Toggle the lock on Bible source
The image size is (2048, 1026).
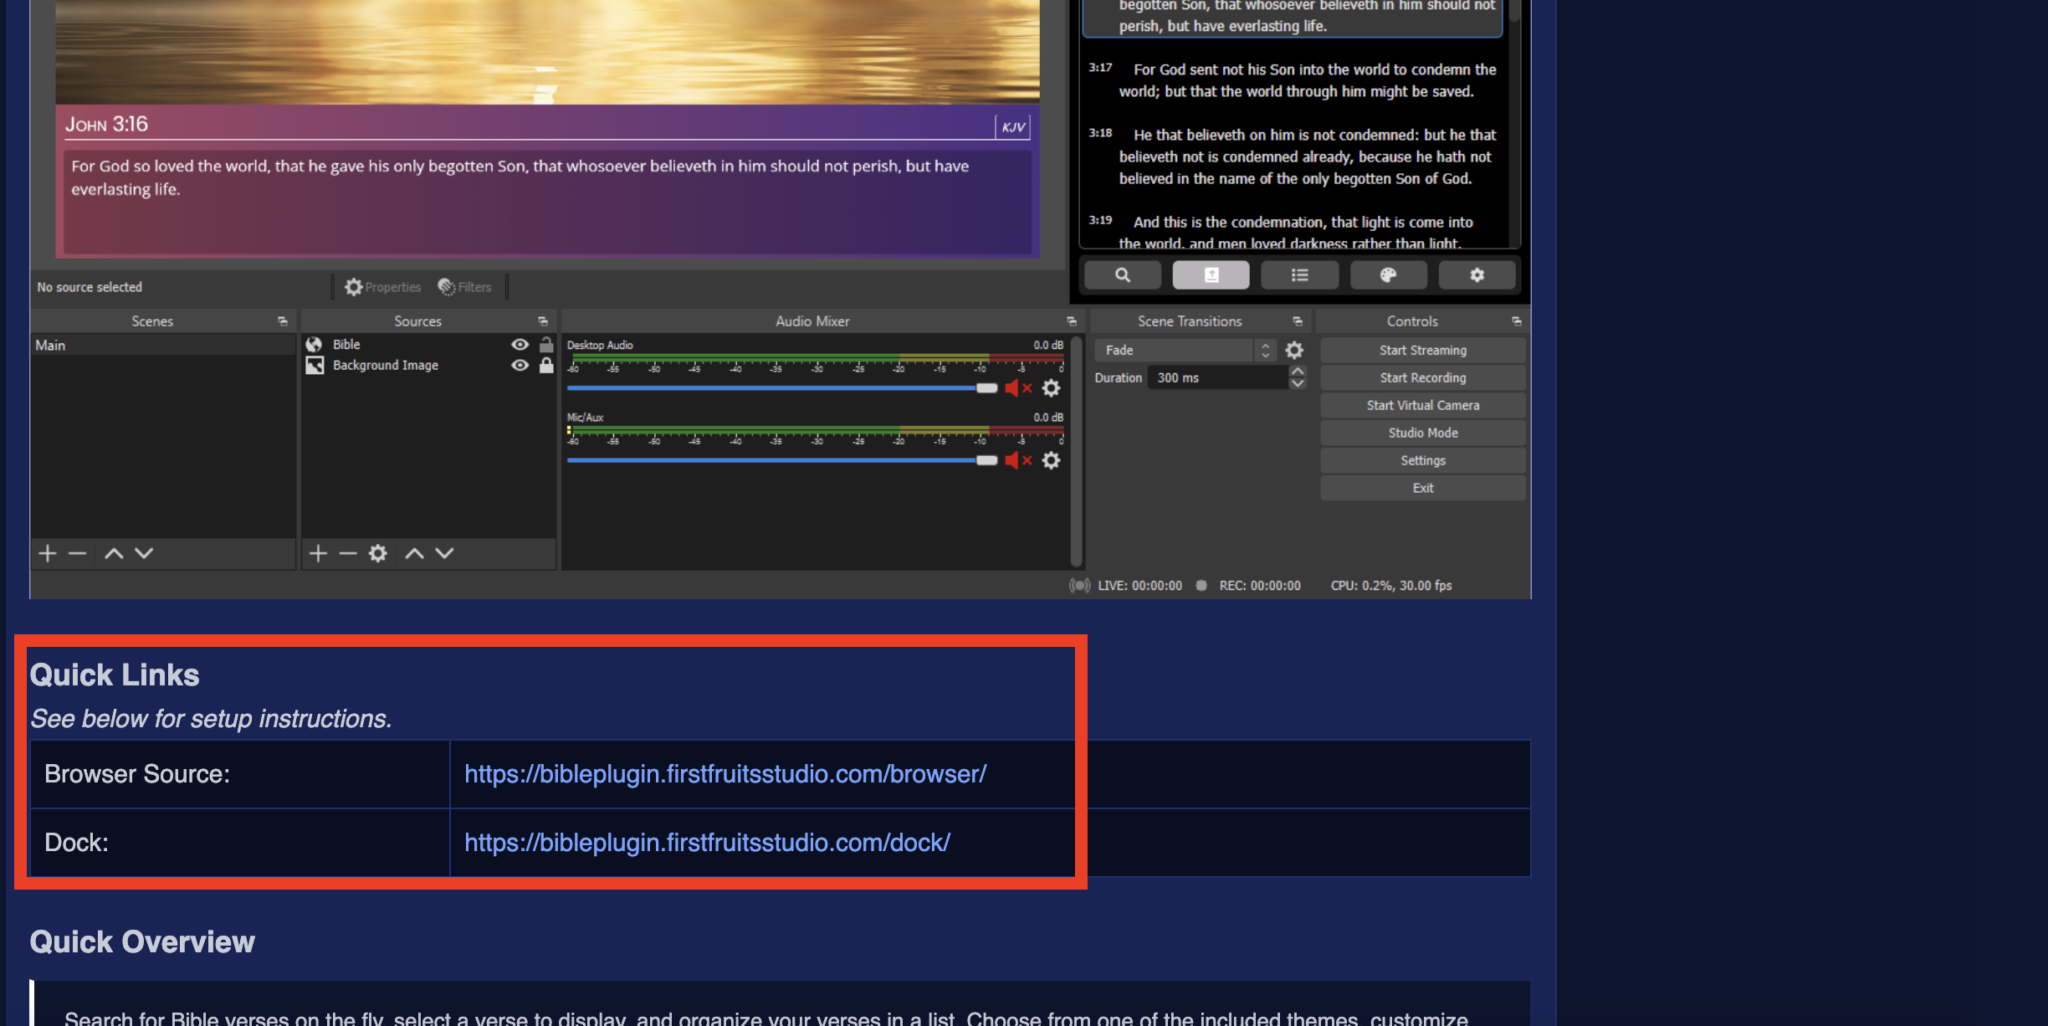pos(546,344)
